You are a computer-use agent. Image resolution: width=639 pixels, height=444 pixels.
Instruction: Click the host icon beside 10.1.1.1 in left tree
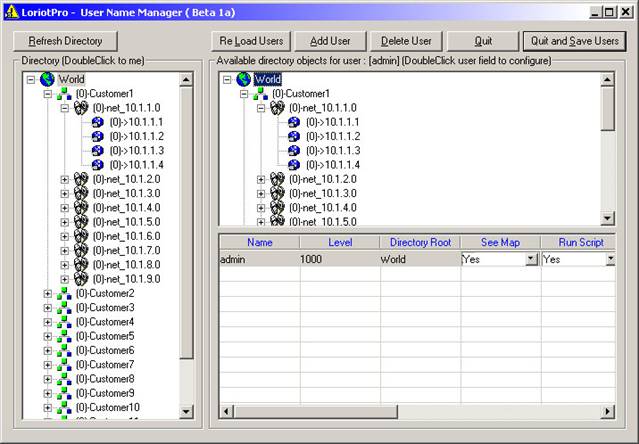coord(97,122)
